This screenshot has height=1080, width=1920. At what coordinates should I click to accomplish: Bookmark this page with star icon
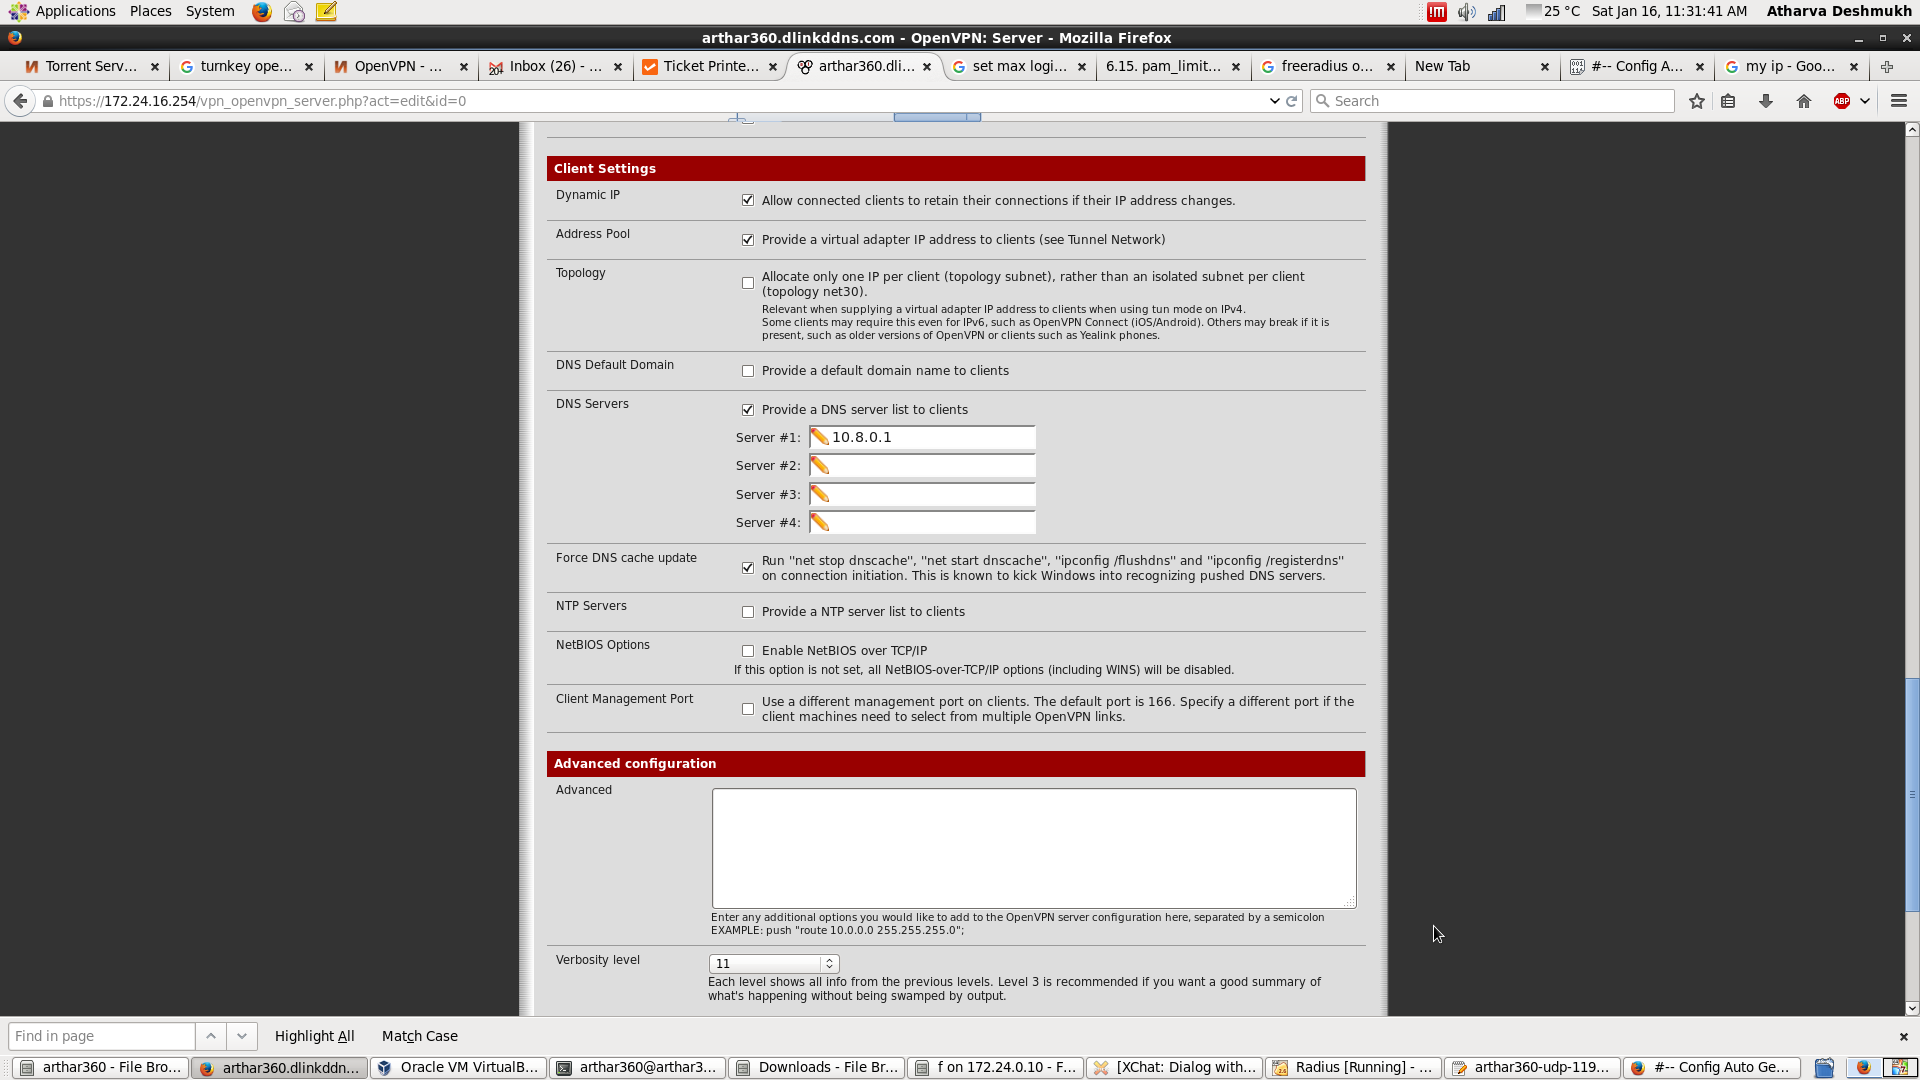point(1697,101)
